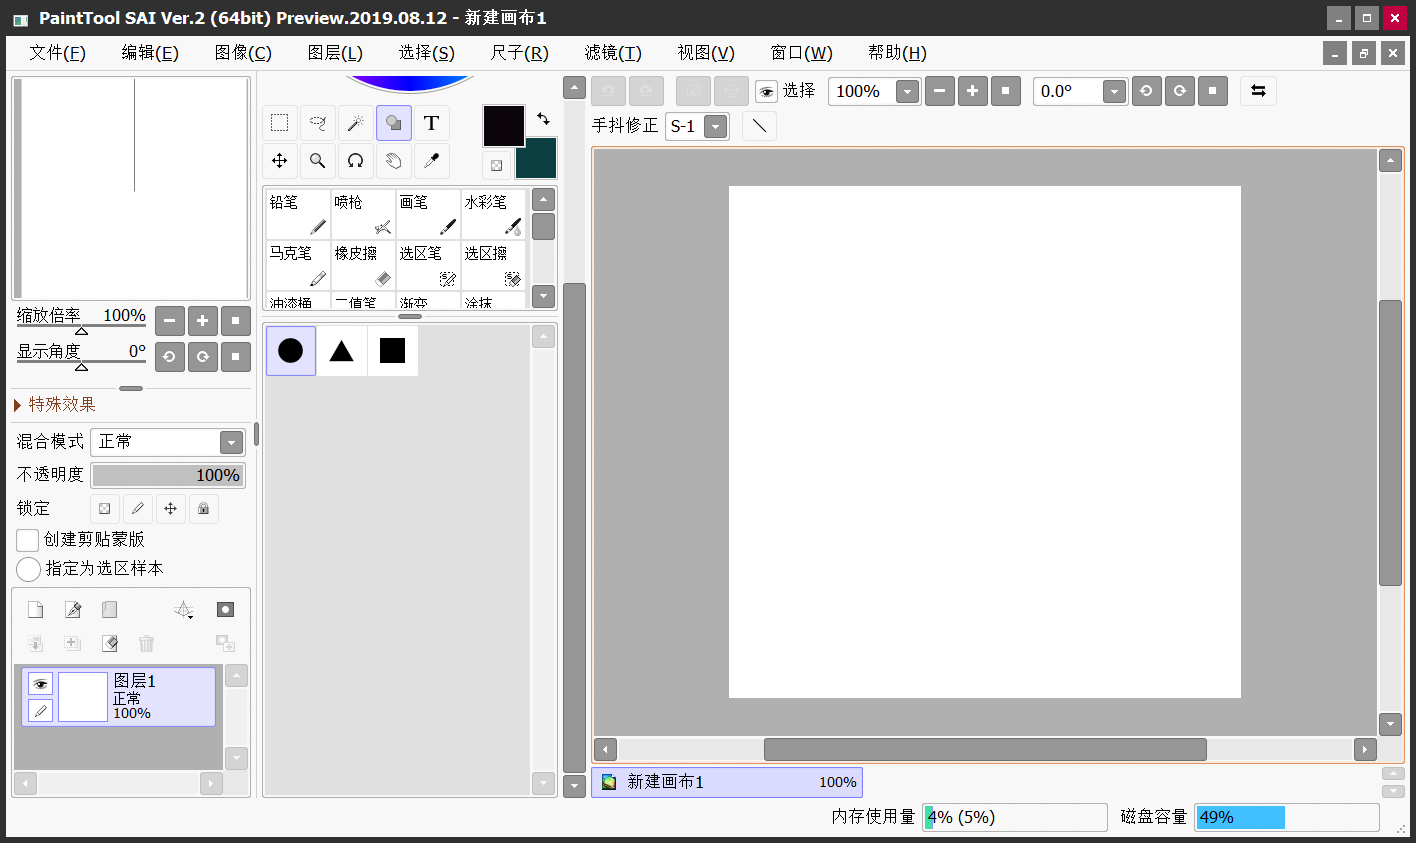This screenshot has width=1416, height=843.
Task: Select the rectangular selection tool
Action: coord(280,123)
